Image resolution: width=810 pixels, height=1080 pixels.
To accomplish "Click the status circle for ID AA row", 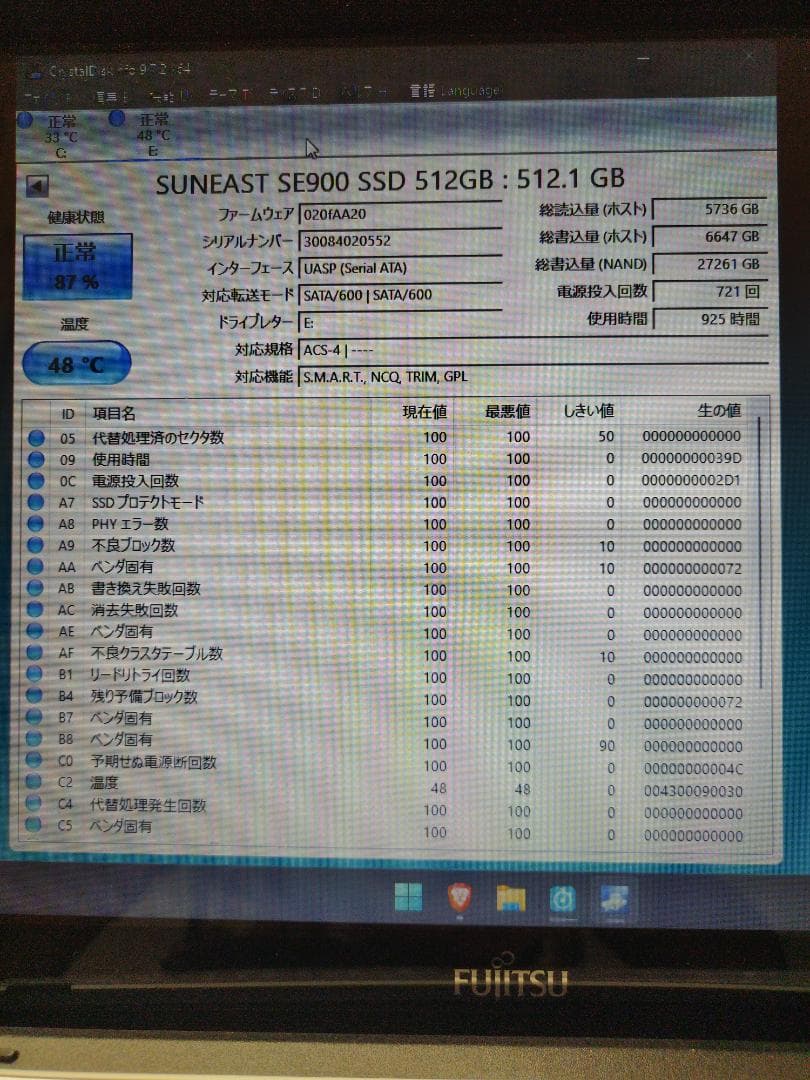I will click(x=35, y=566).
